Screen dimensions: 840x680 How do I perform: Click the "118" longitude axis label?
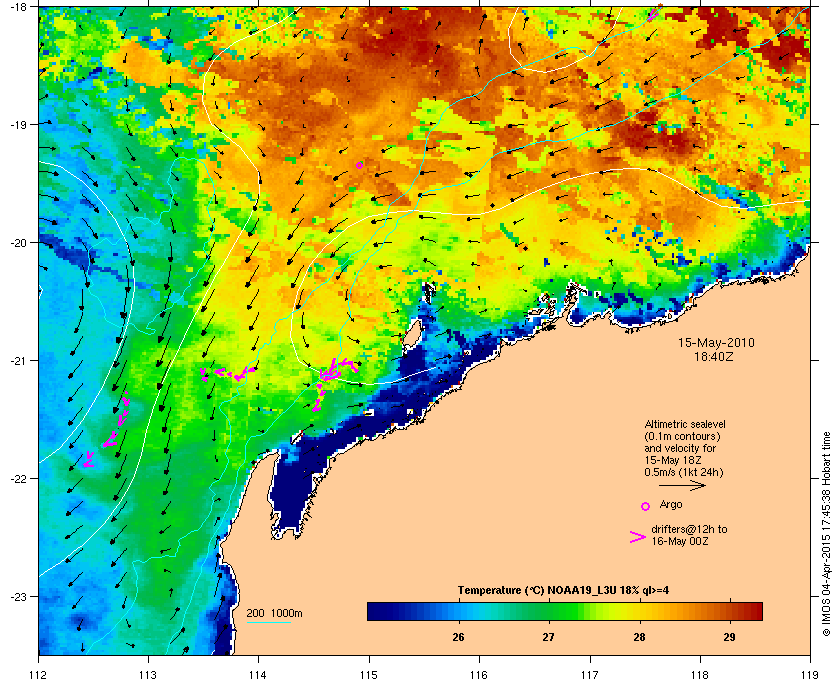click(x=700, y=674)
